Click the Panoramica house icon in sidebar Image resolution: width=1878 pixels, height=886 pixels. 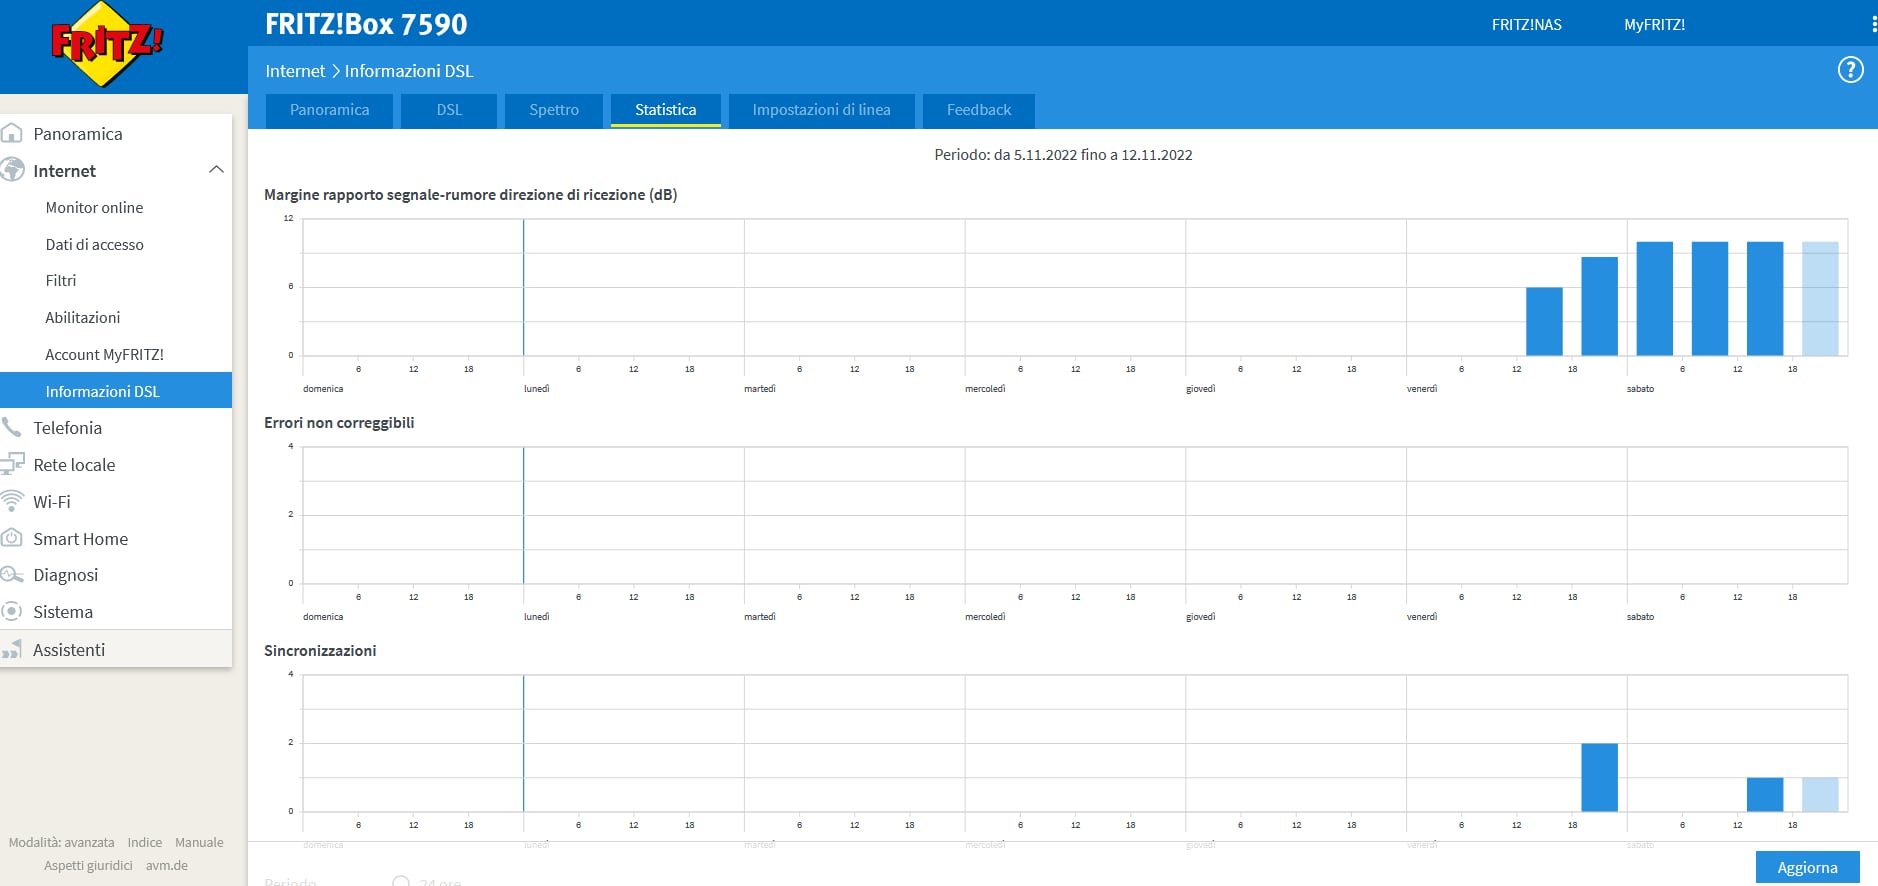[12, 133]
